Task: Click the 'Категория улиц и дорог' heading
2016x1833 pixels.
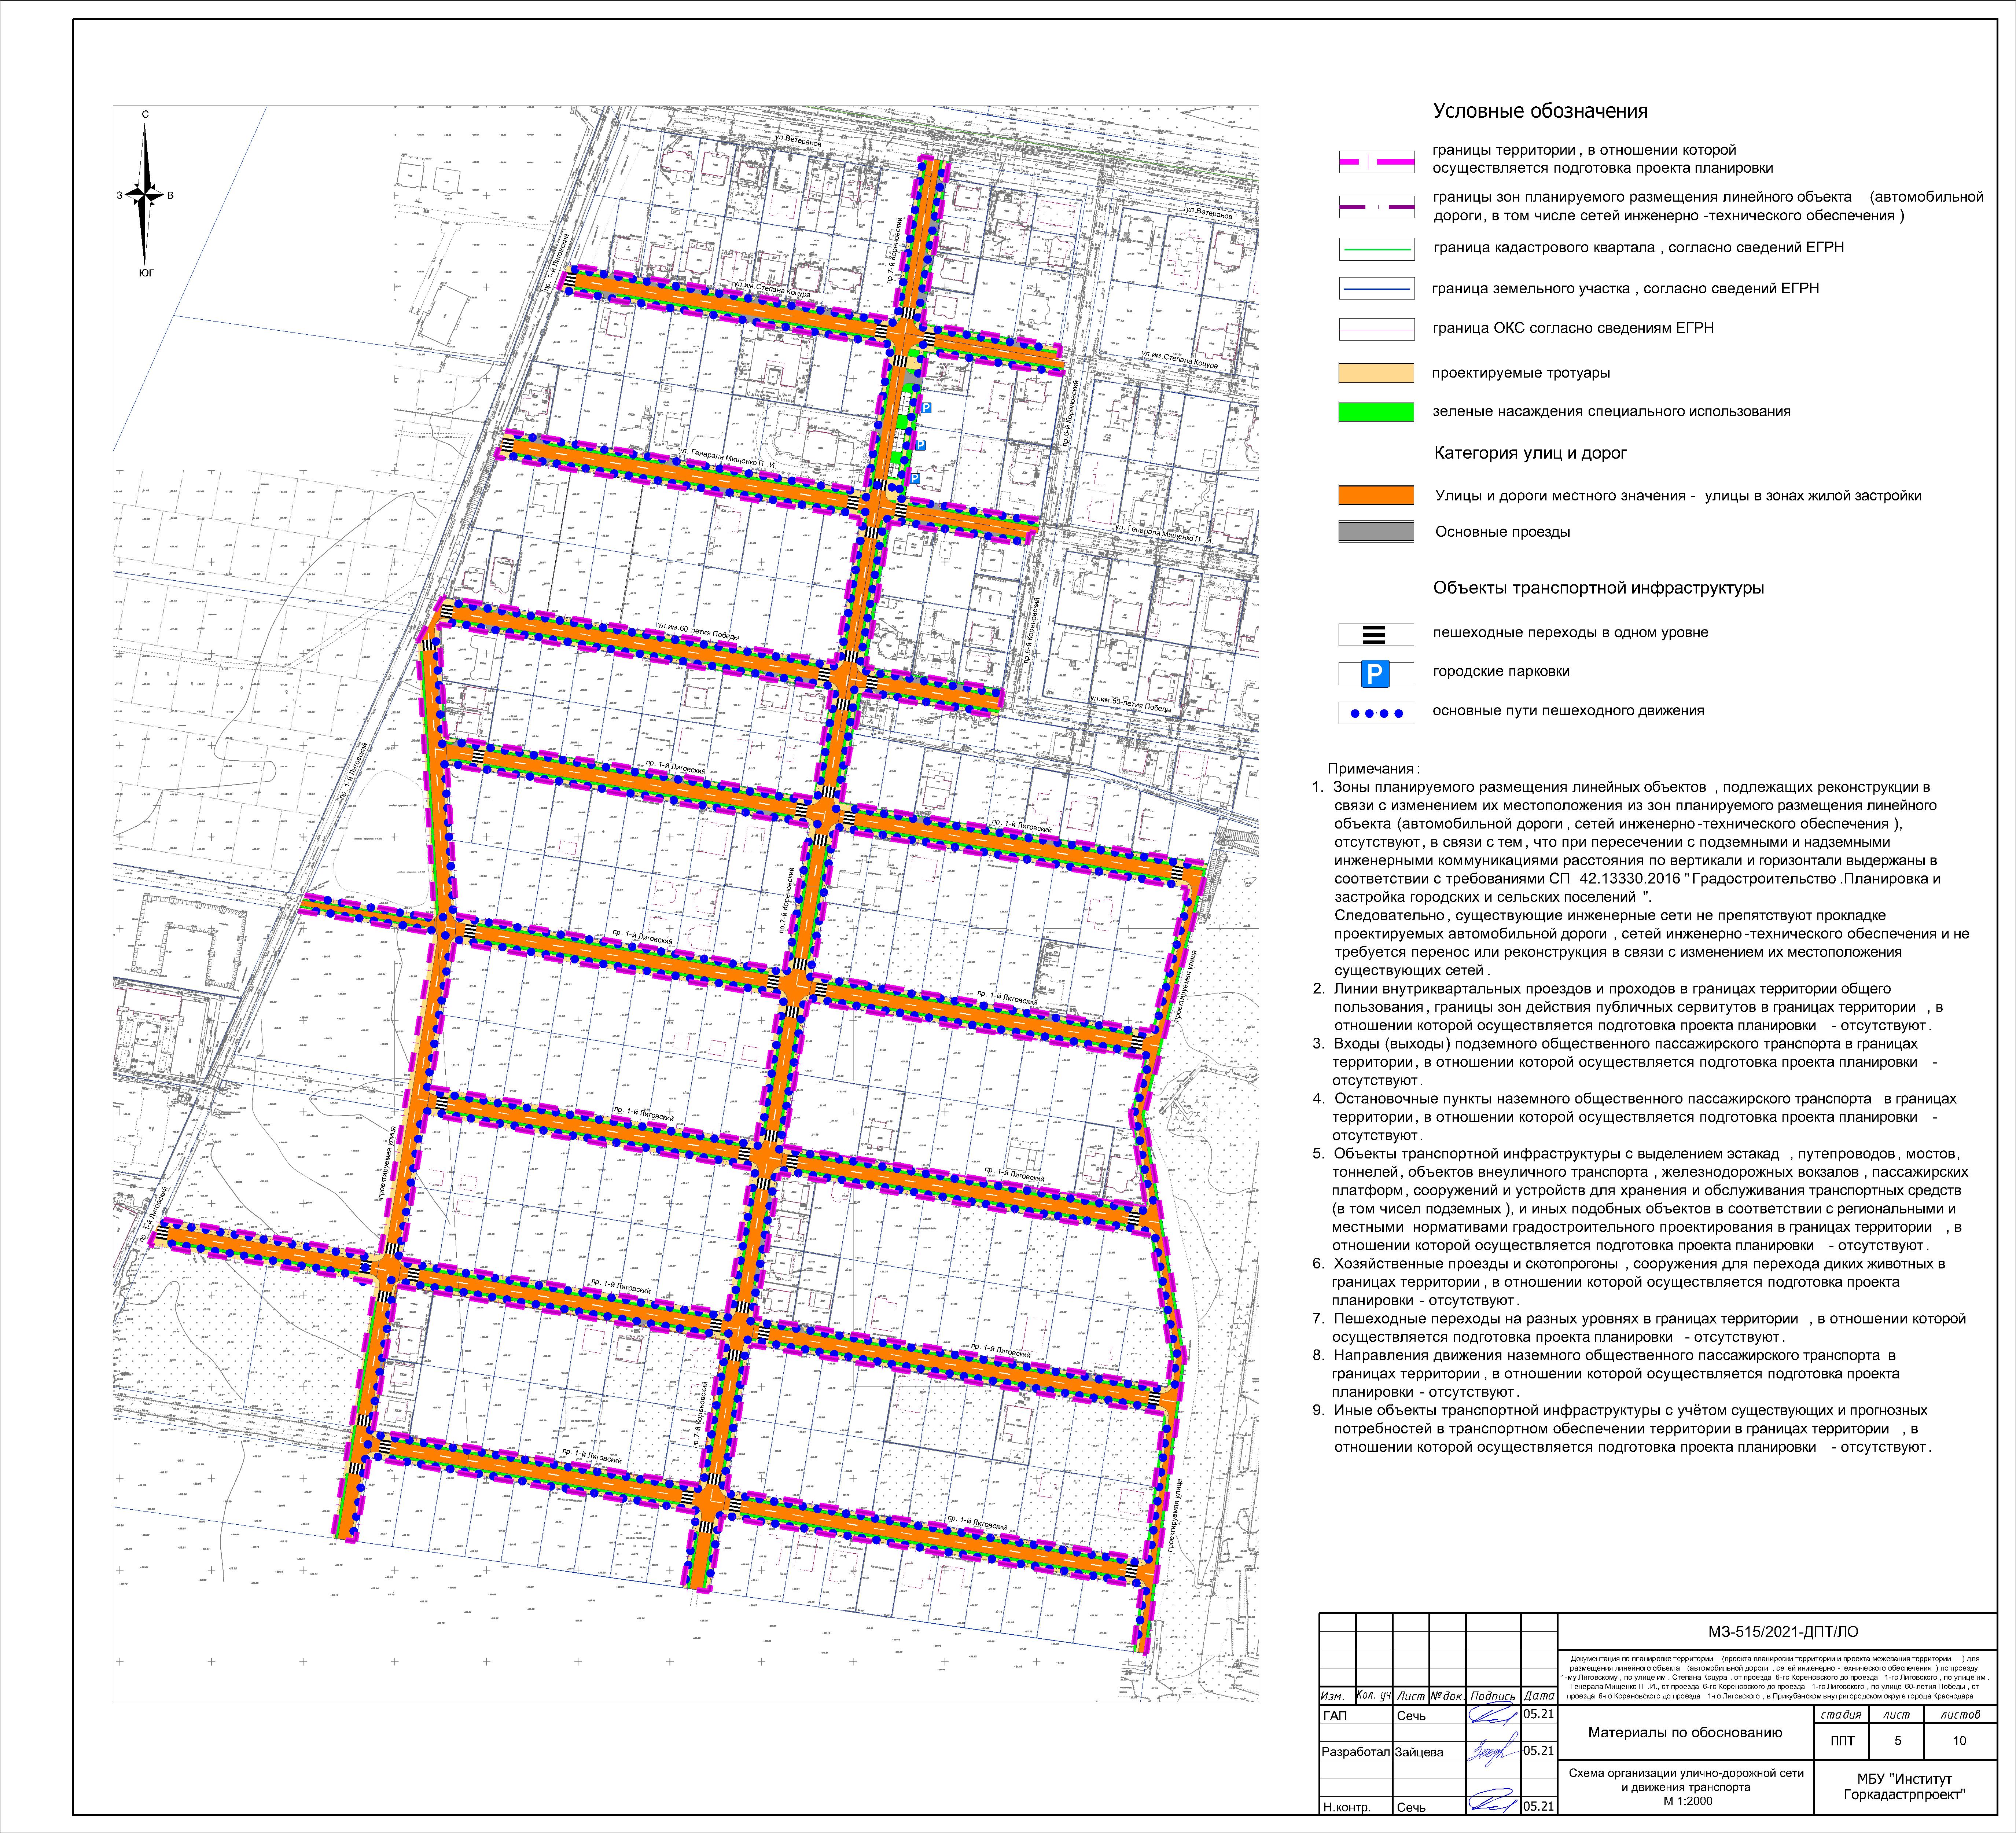Action: 1531,453
